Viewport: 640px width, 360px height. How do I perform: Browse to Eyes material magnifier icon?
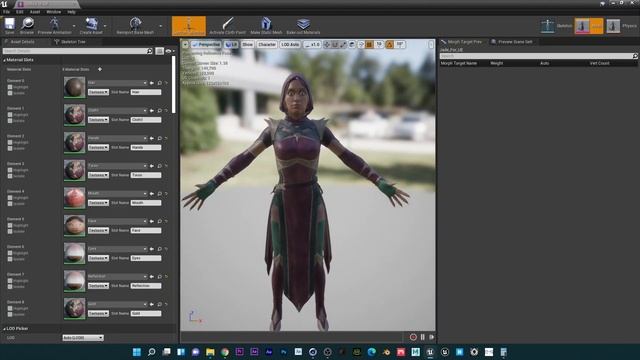pos(160,249)
